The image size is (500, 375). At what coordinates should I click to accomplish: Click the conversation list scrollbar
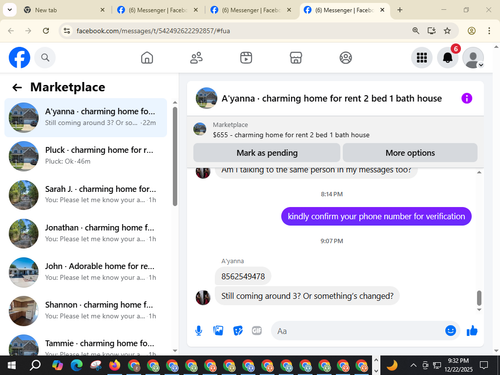tap(175, 157)
